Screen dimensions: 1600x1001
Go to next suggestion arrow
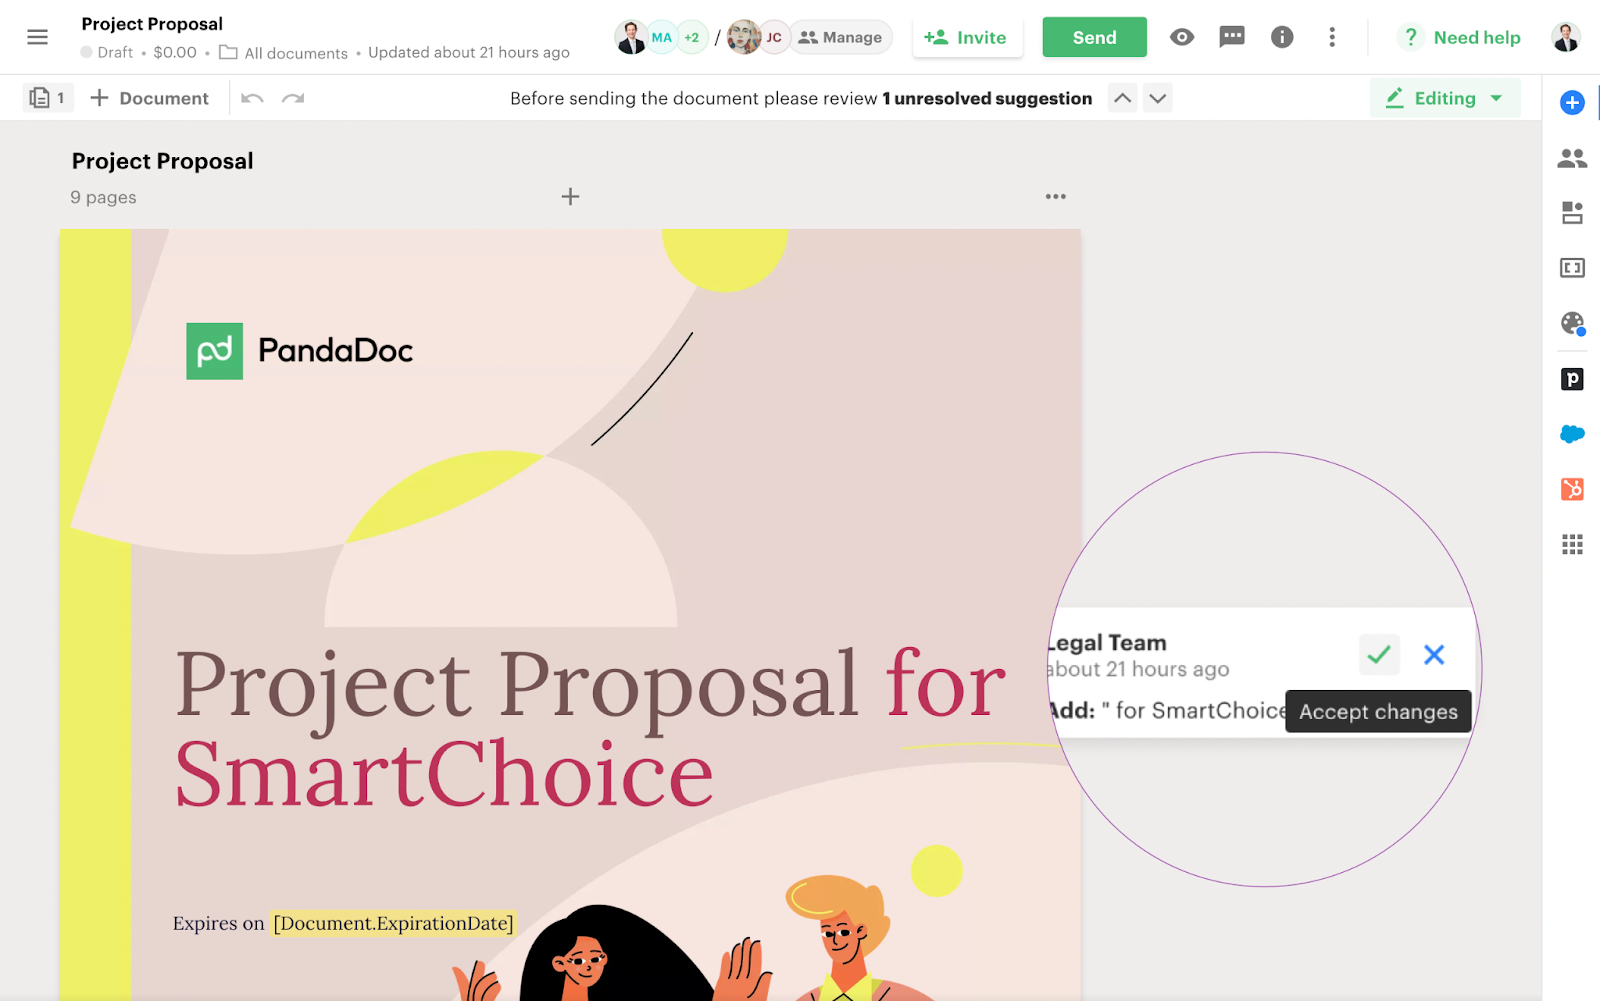click(1157, 98)
